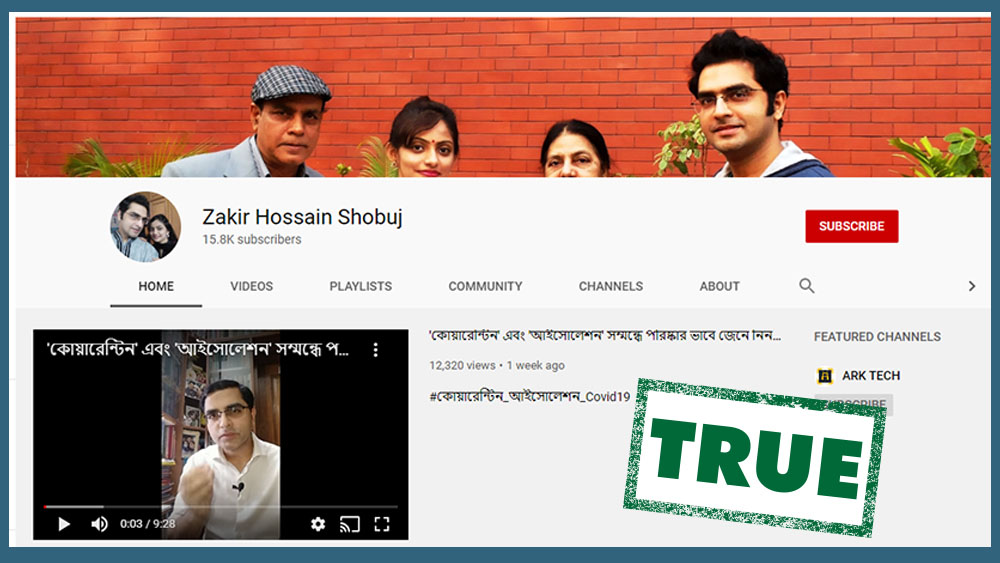Click the featured video thumbnail

(221, 434)
